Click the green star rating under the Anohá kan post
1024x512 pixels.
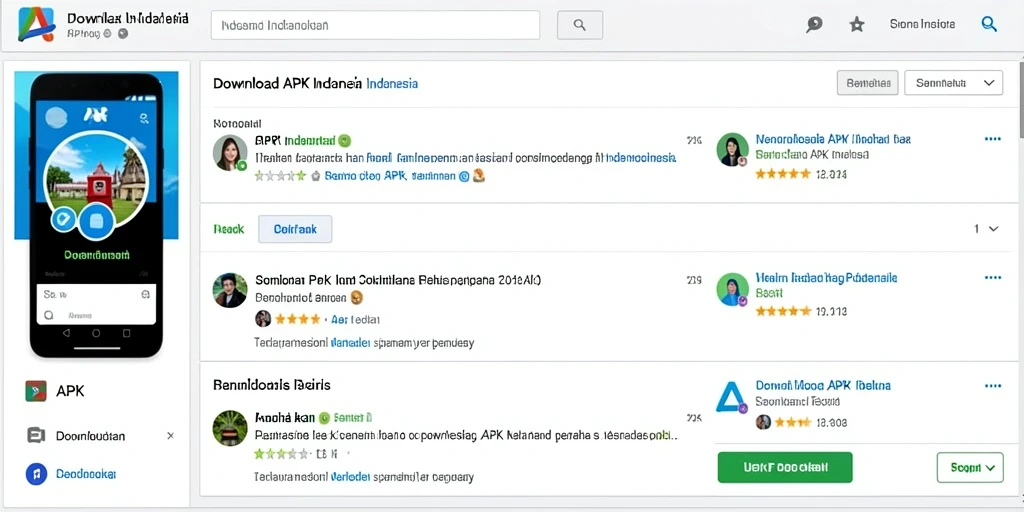[281, 453]
